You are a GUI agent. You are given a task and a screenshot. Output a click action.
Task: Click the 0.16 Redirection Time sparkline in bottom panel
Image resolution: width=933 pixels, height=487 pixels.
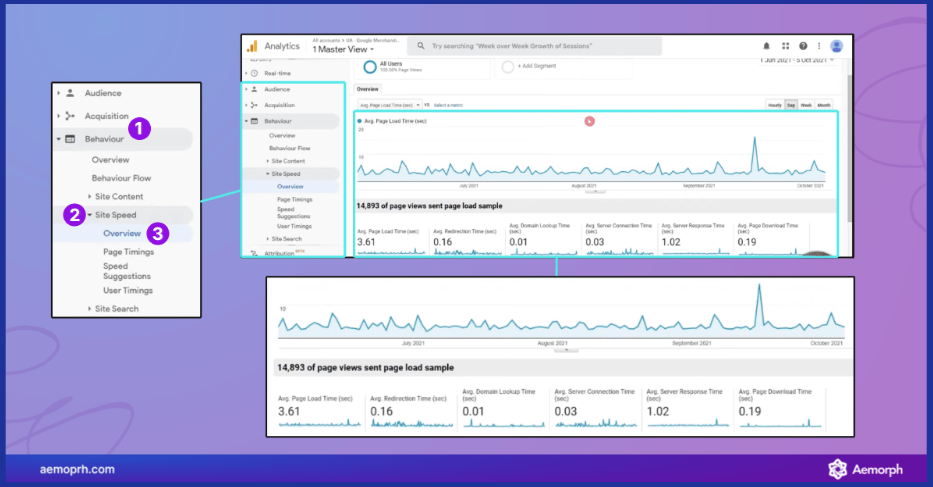tap(412, 423)
